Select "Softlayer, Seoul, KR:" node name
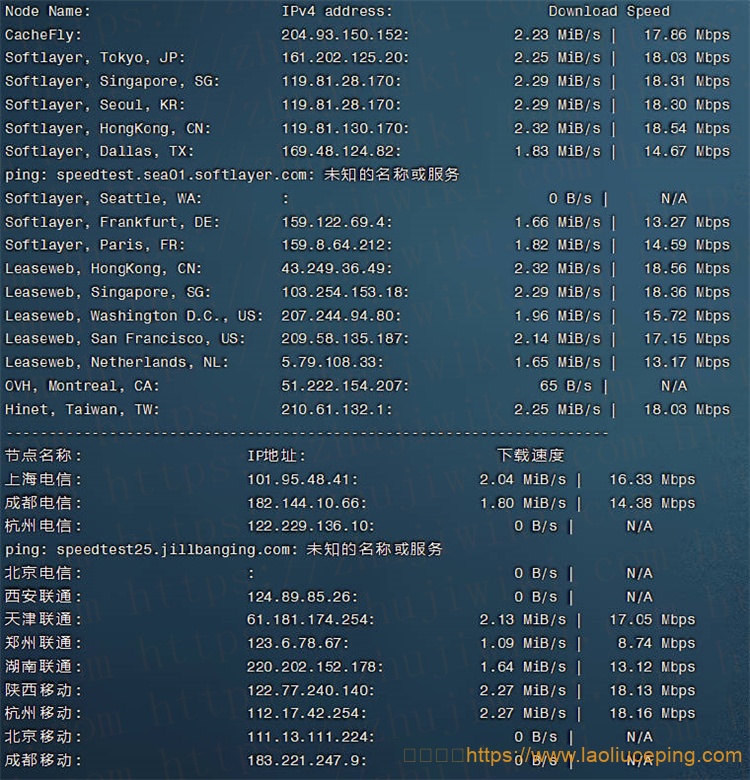Viewport: 750px width, 780px height. pos(95,105)
